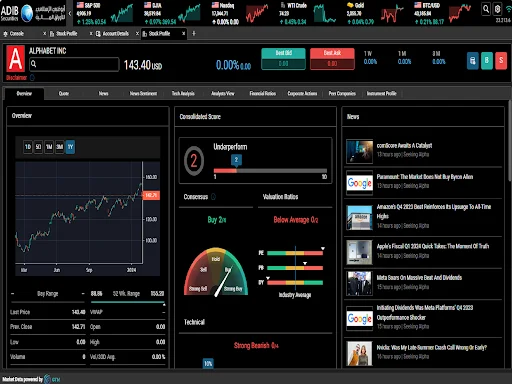Switch to the Console tab
Viewport: 512px width, 384px height.
point(17,34)
